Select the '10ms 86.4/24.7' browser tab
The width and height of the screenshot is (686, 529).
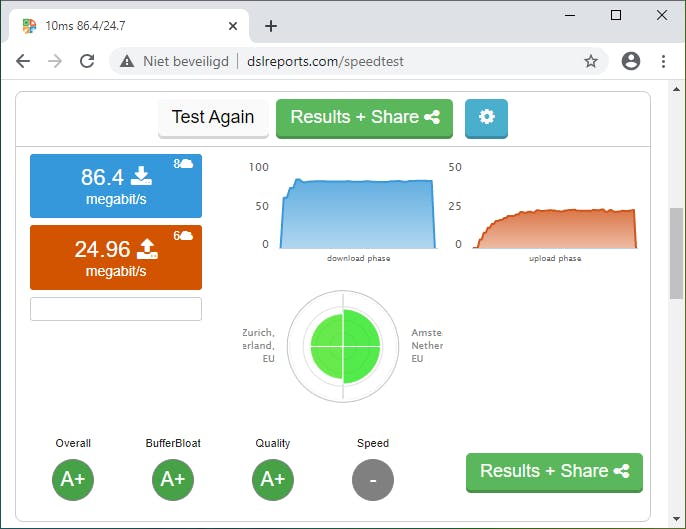(127, 26)
